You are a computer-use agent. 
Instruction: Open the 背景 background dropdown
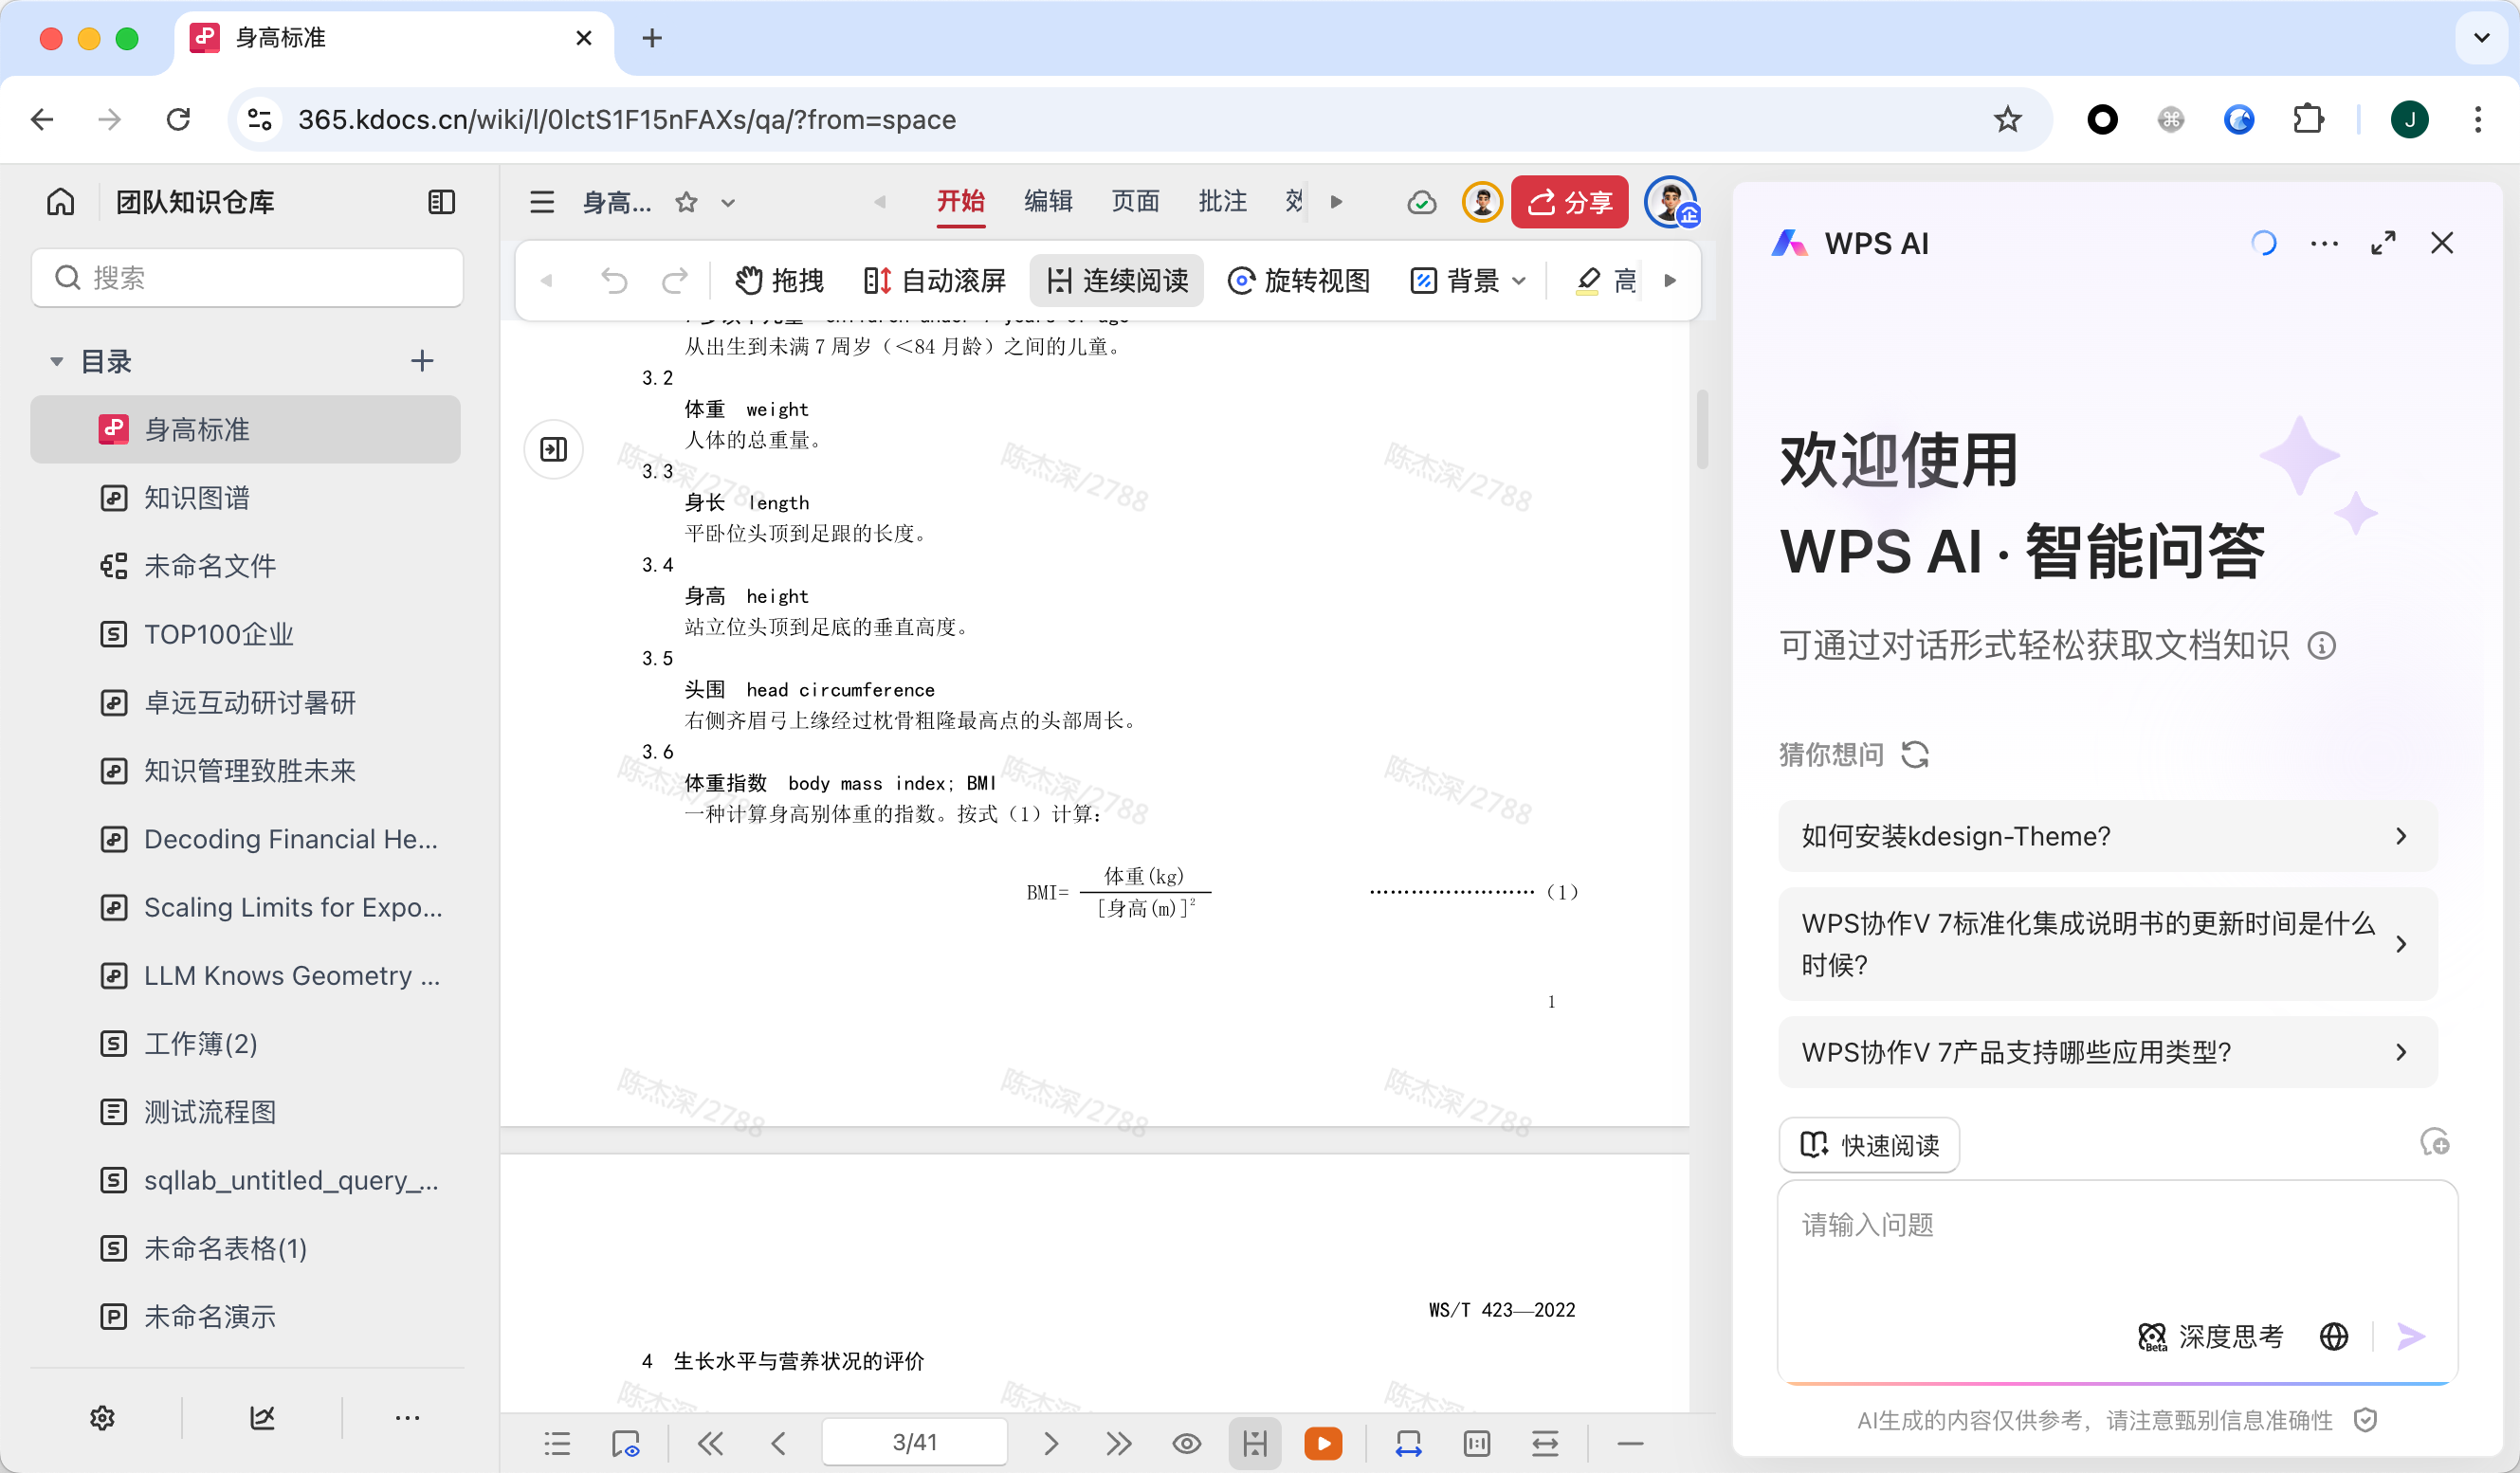tap(1468, 281)
